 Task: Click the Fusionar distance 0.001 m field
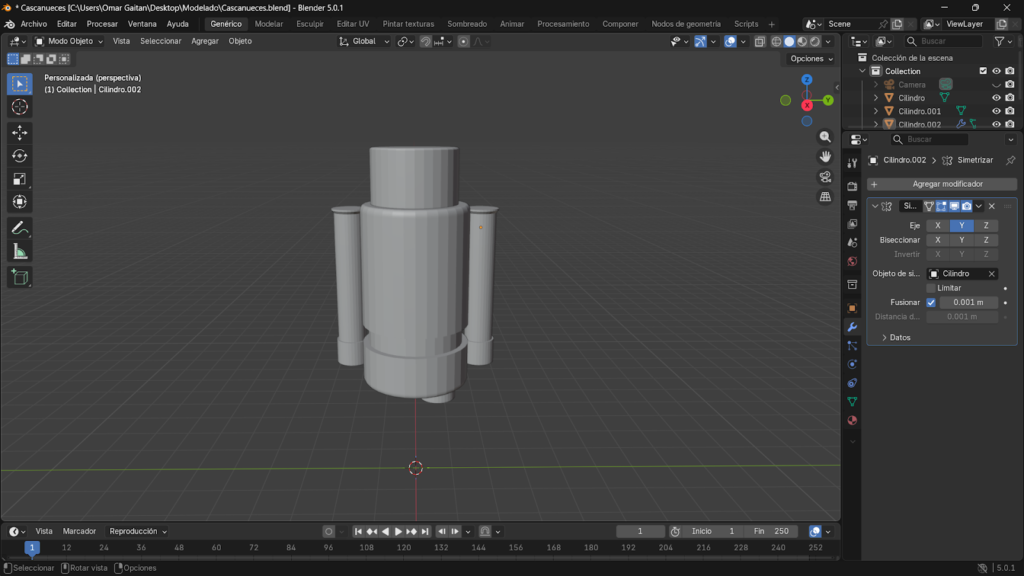(x=967, y=302)
